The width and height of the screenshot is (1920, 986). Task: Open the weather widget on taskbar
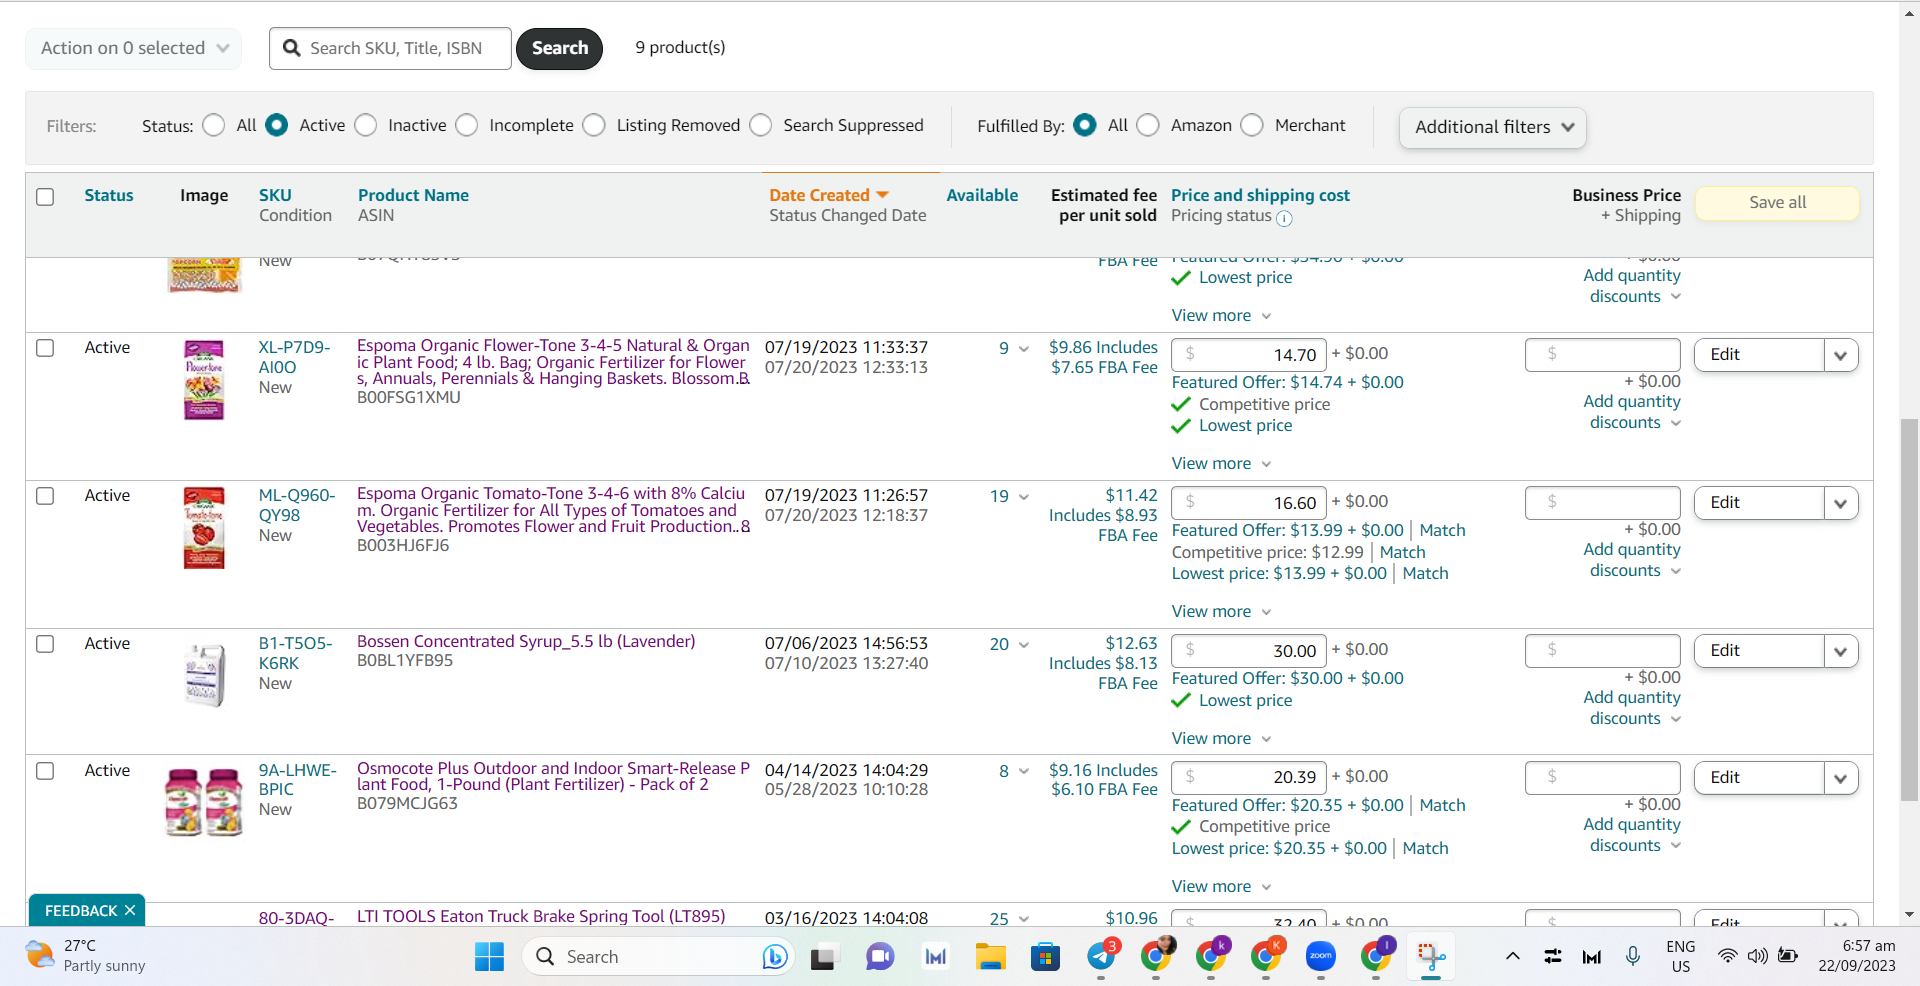(86, 956)
